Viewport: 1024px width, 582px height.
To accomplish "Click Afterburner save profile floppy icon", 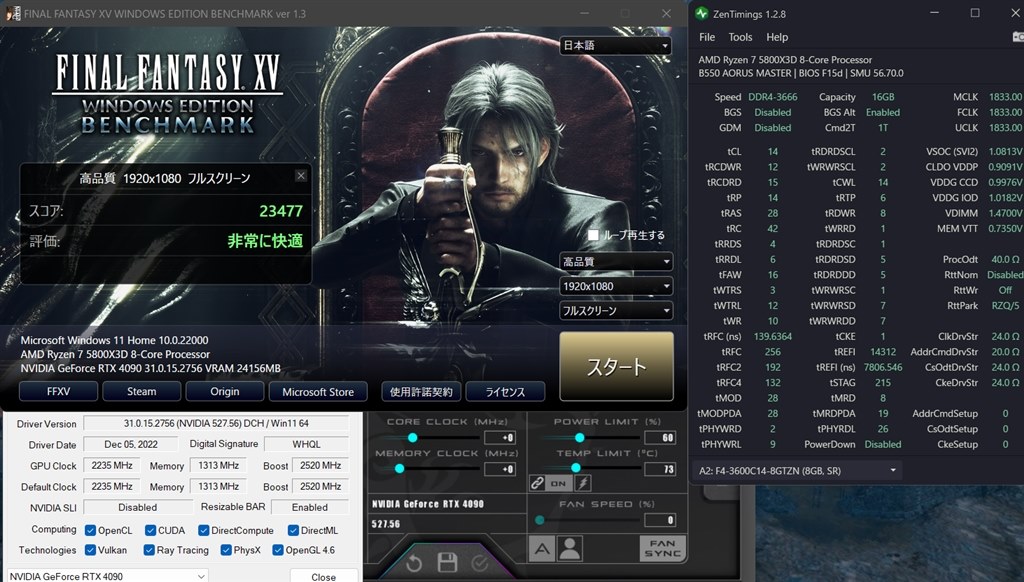I will (447, 562).
